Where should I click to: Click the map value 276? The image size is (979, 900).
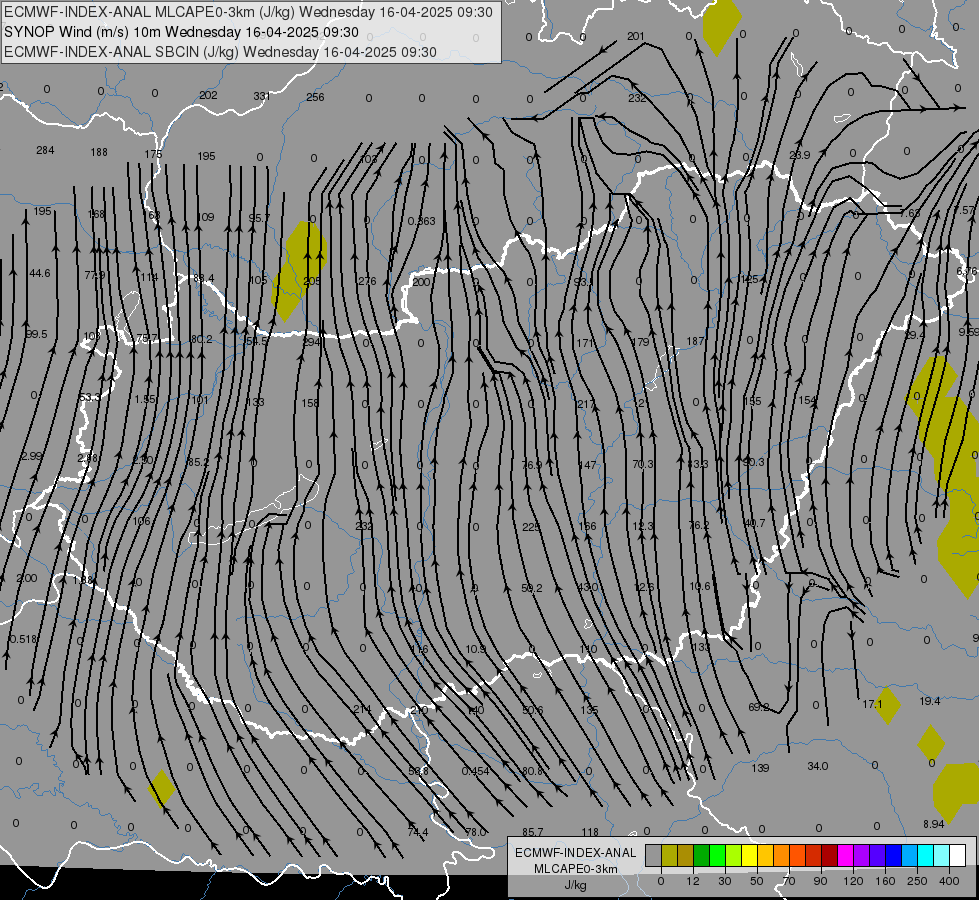[x=367, y=281]
